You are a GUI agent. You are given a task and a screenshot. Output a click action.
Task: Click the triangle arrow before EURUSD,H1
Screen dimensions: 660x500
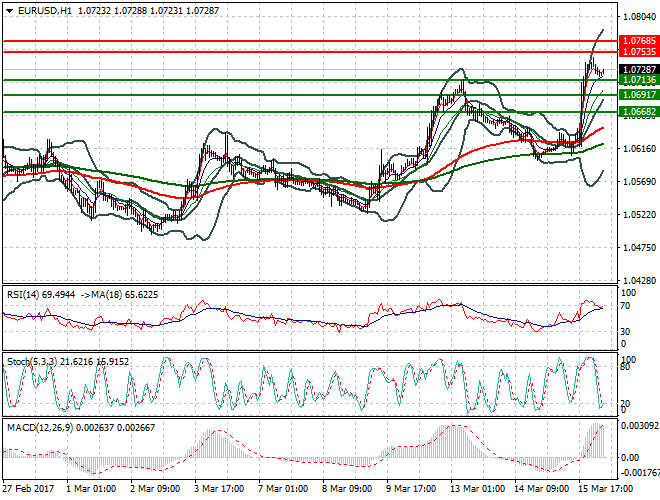pos(8,8)
